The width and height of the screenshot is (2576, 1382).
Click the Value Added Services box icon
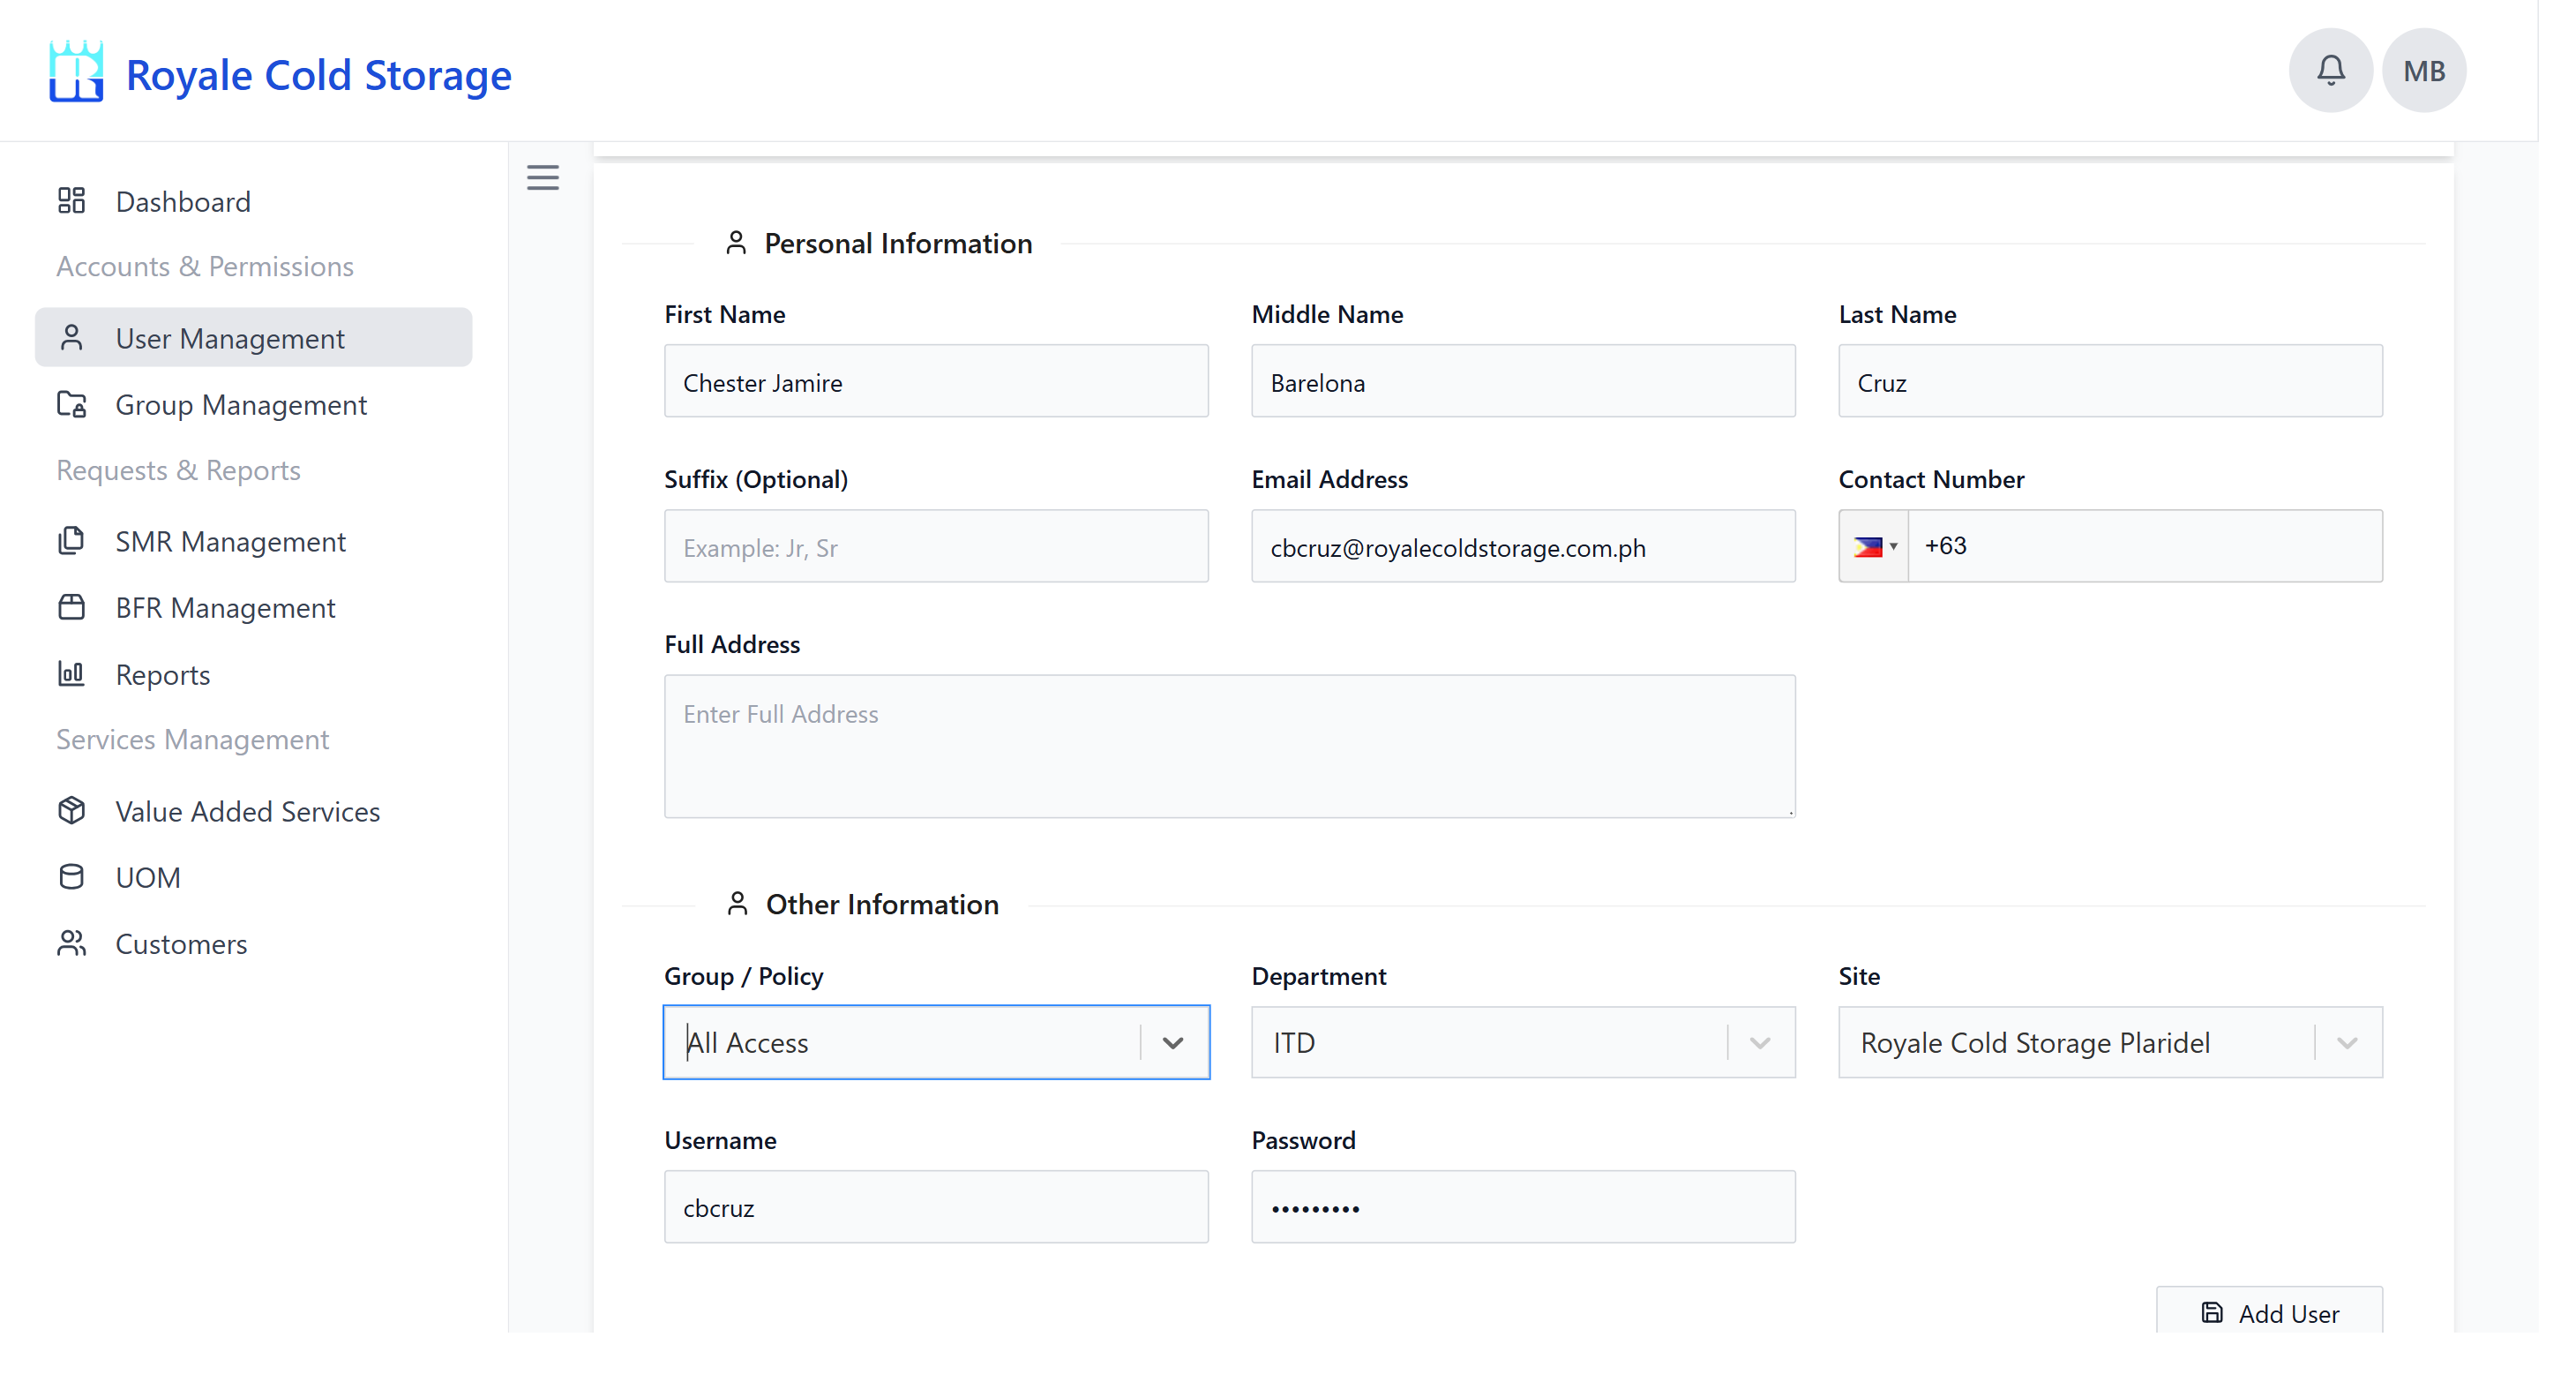[71, 811]
